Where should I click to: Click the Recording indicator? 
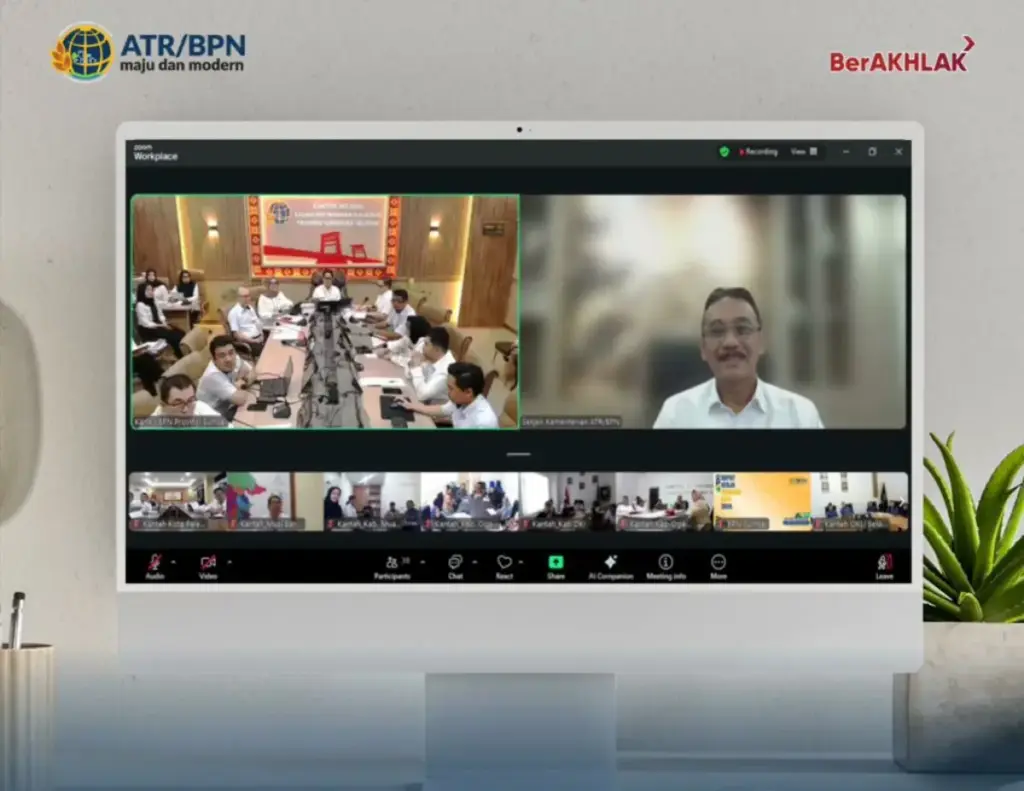point(758,152)
